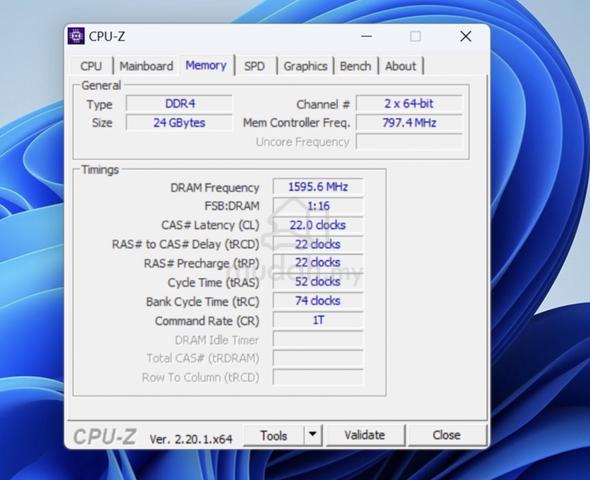Click the 2 x 64-bit channel field

pos(409,103)
